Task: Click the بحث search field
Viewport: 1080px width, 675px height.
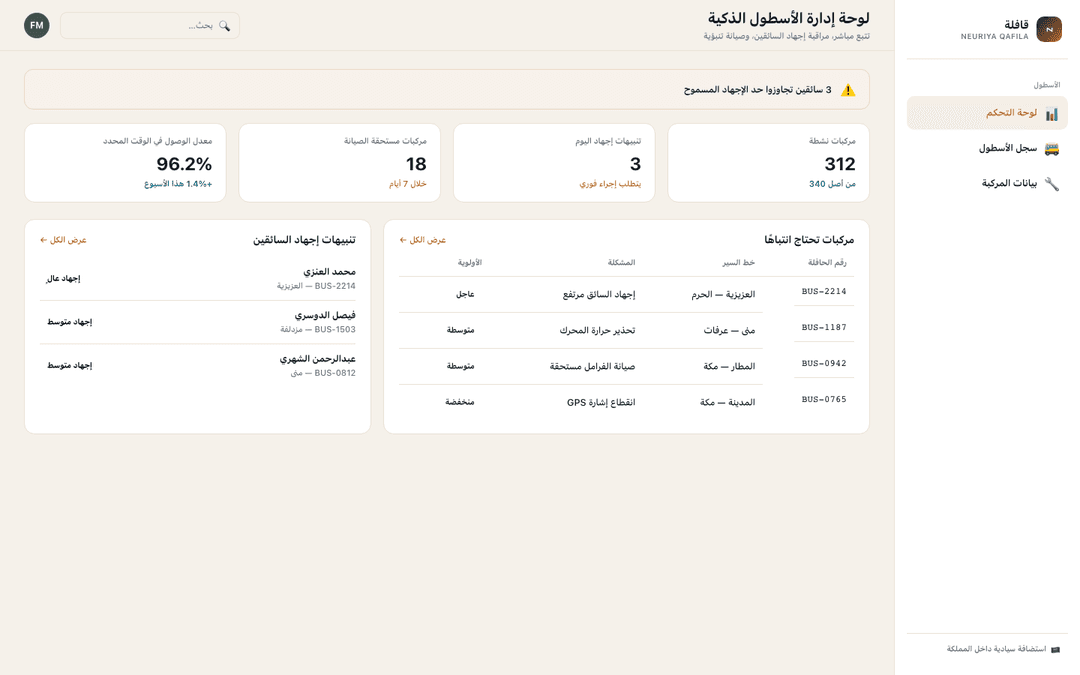Action: coord(149,25)
